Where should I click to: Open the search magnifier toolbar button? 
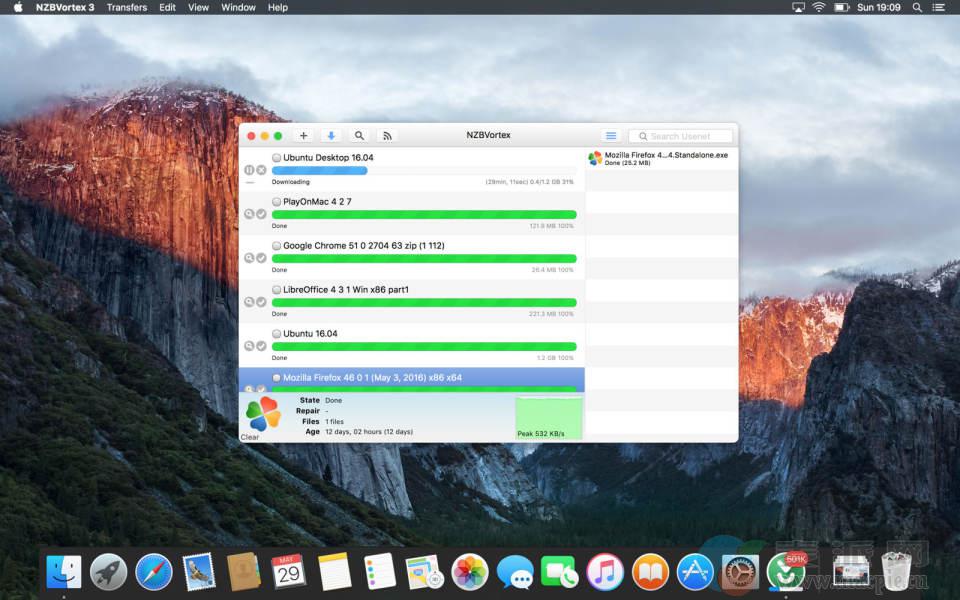[x=359, y=136]
